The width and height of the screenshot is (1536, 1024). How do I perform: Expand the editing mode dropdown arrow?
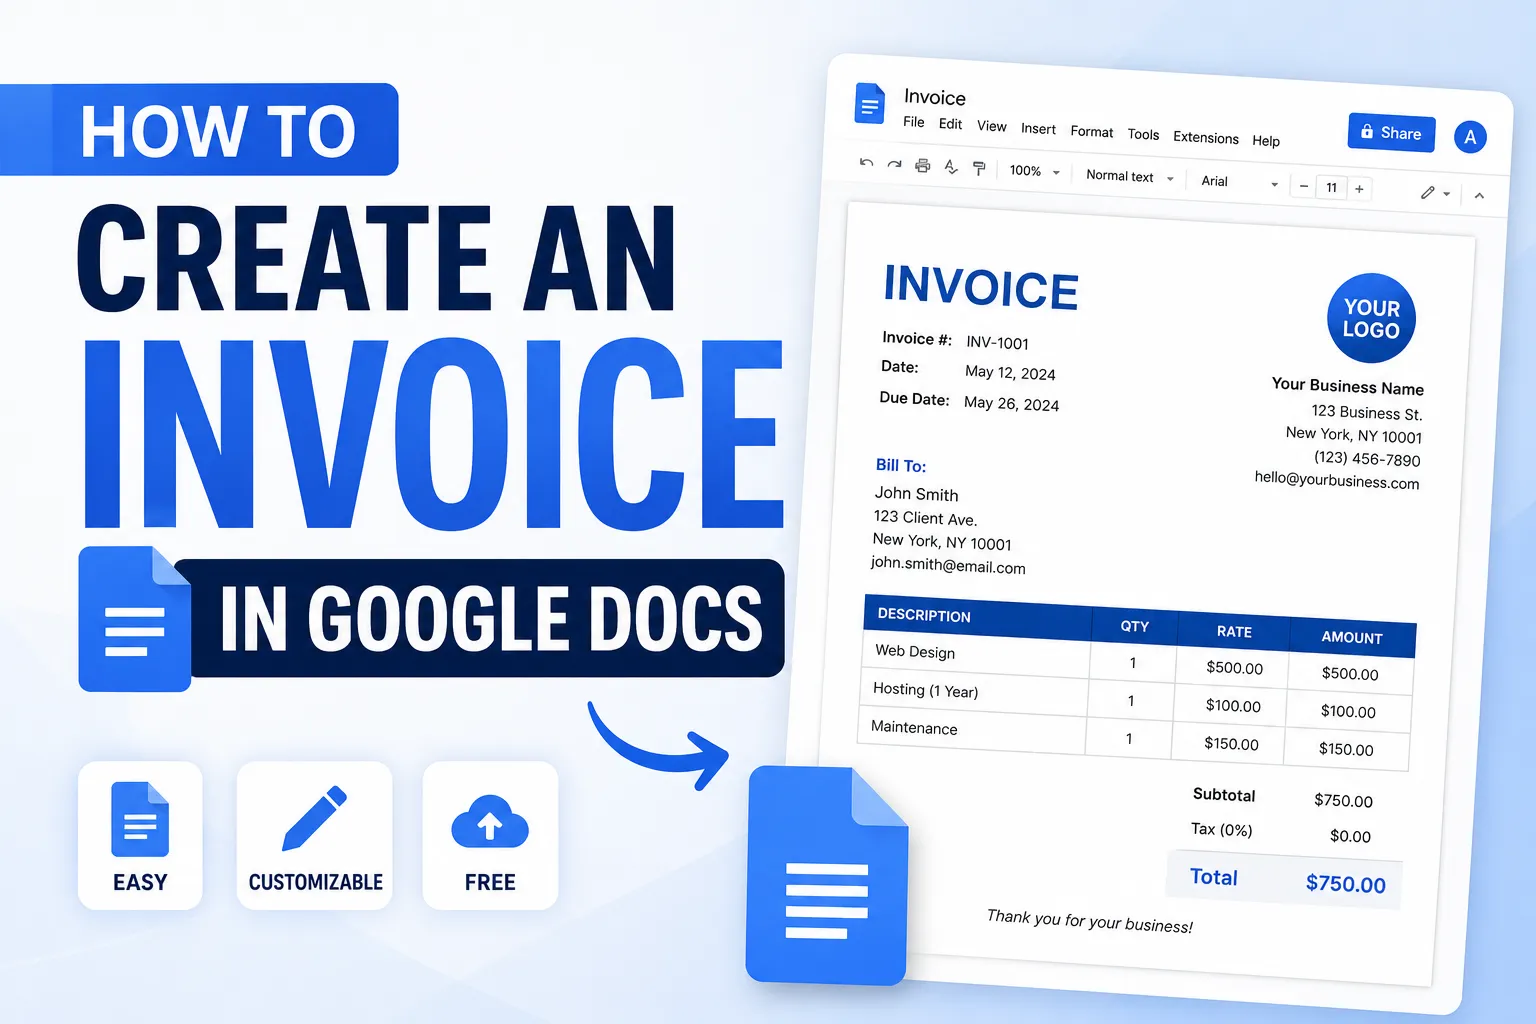pos(1447,193)
